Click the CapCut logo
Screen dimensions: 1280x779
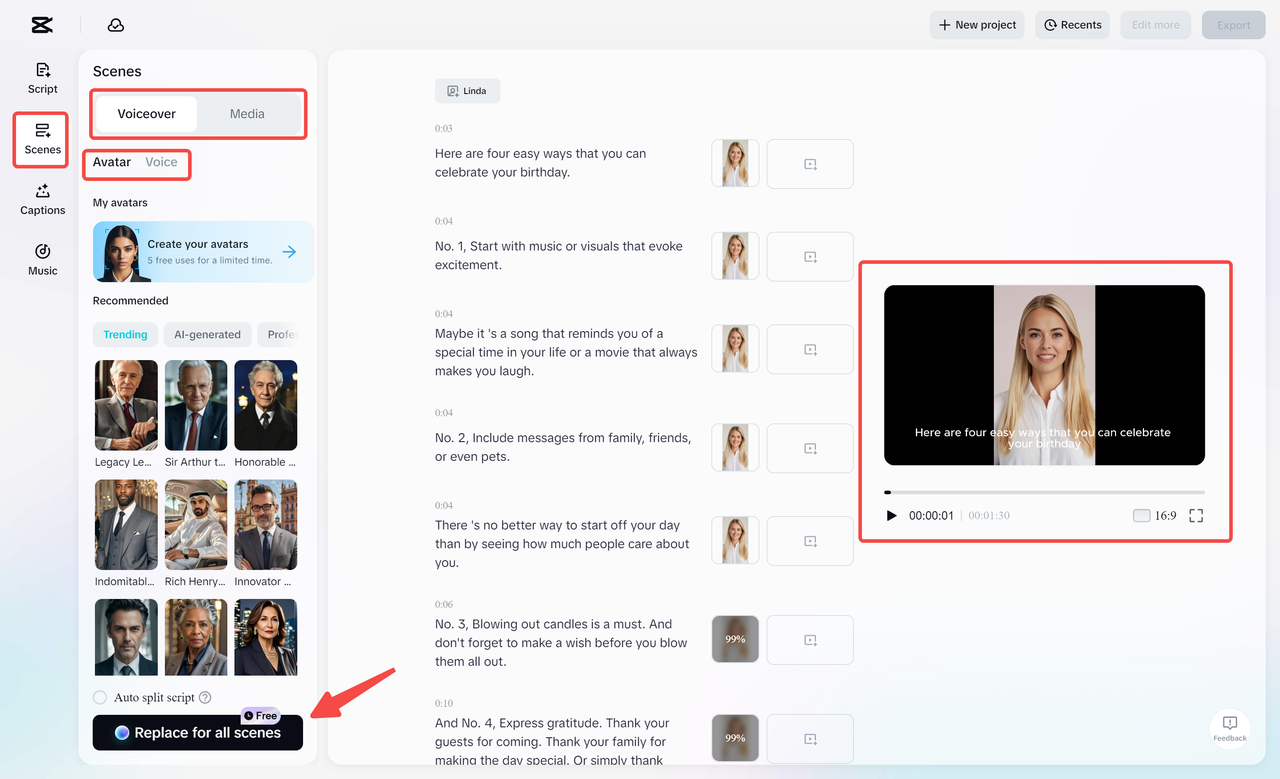41,24
